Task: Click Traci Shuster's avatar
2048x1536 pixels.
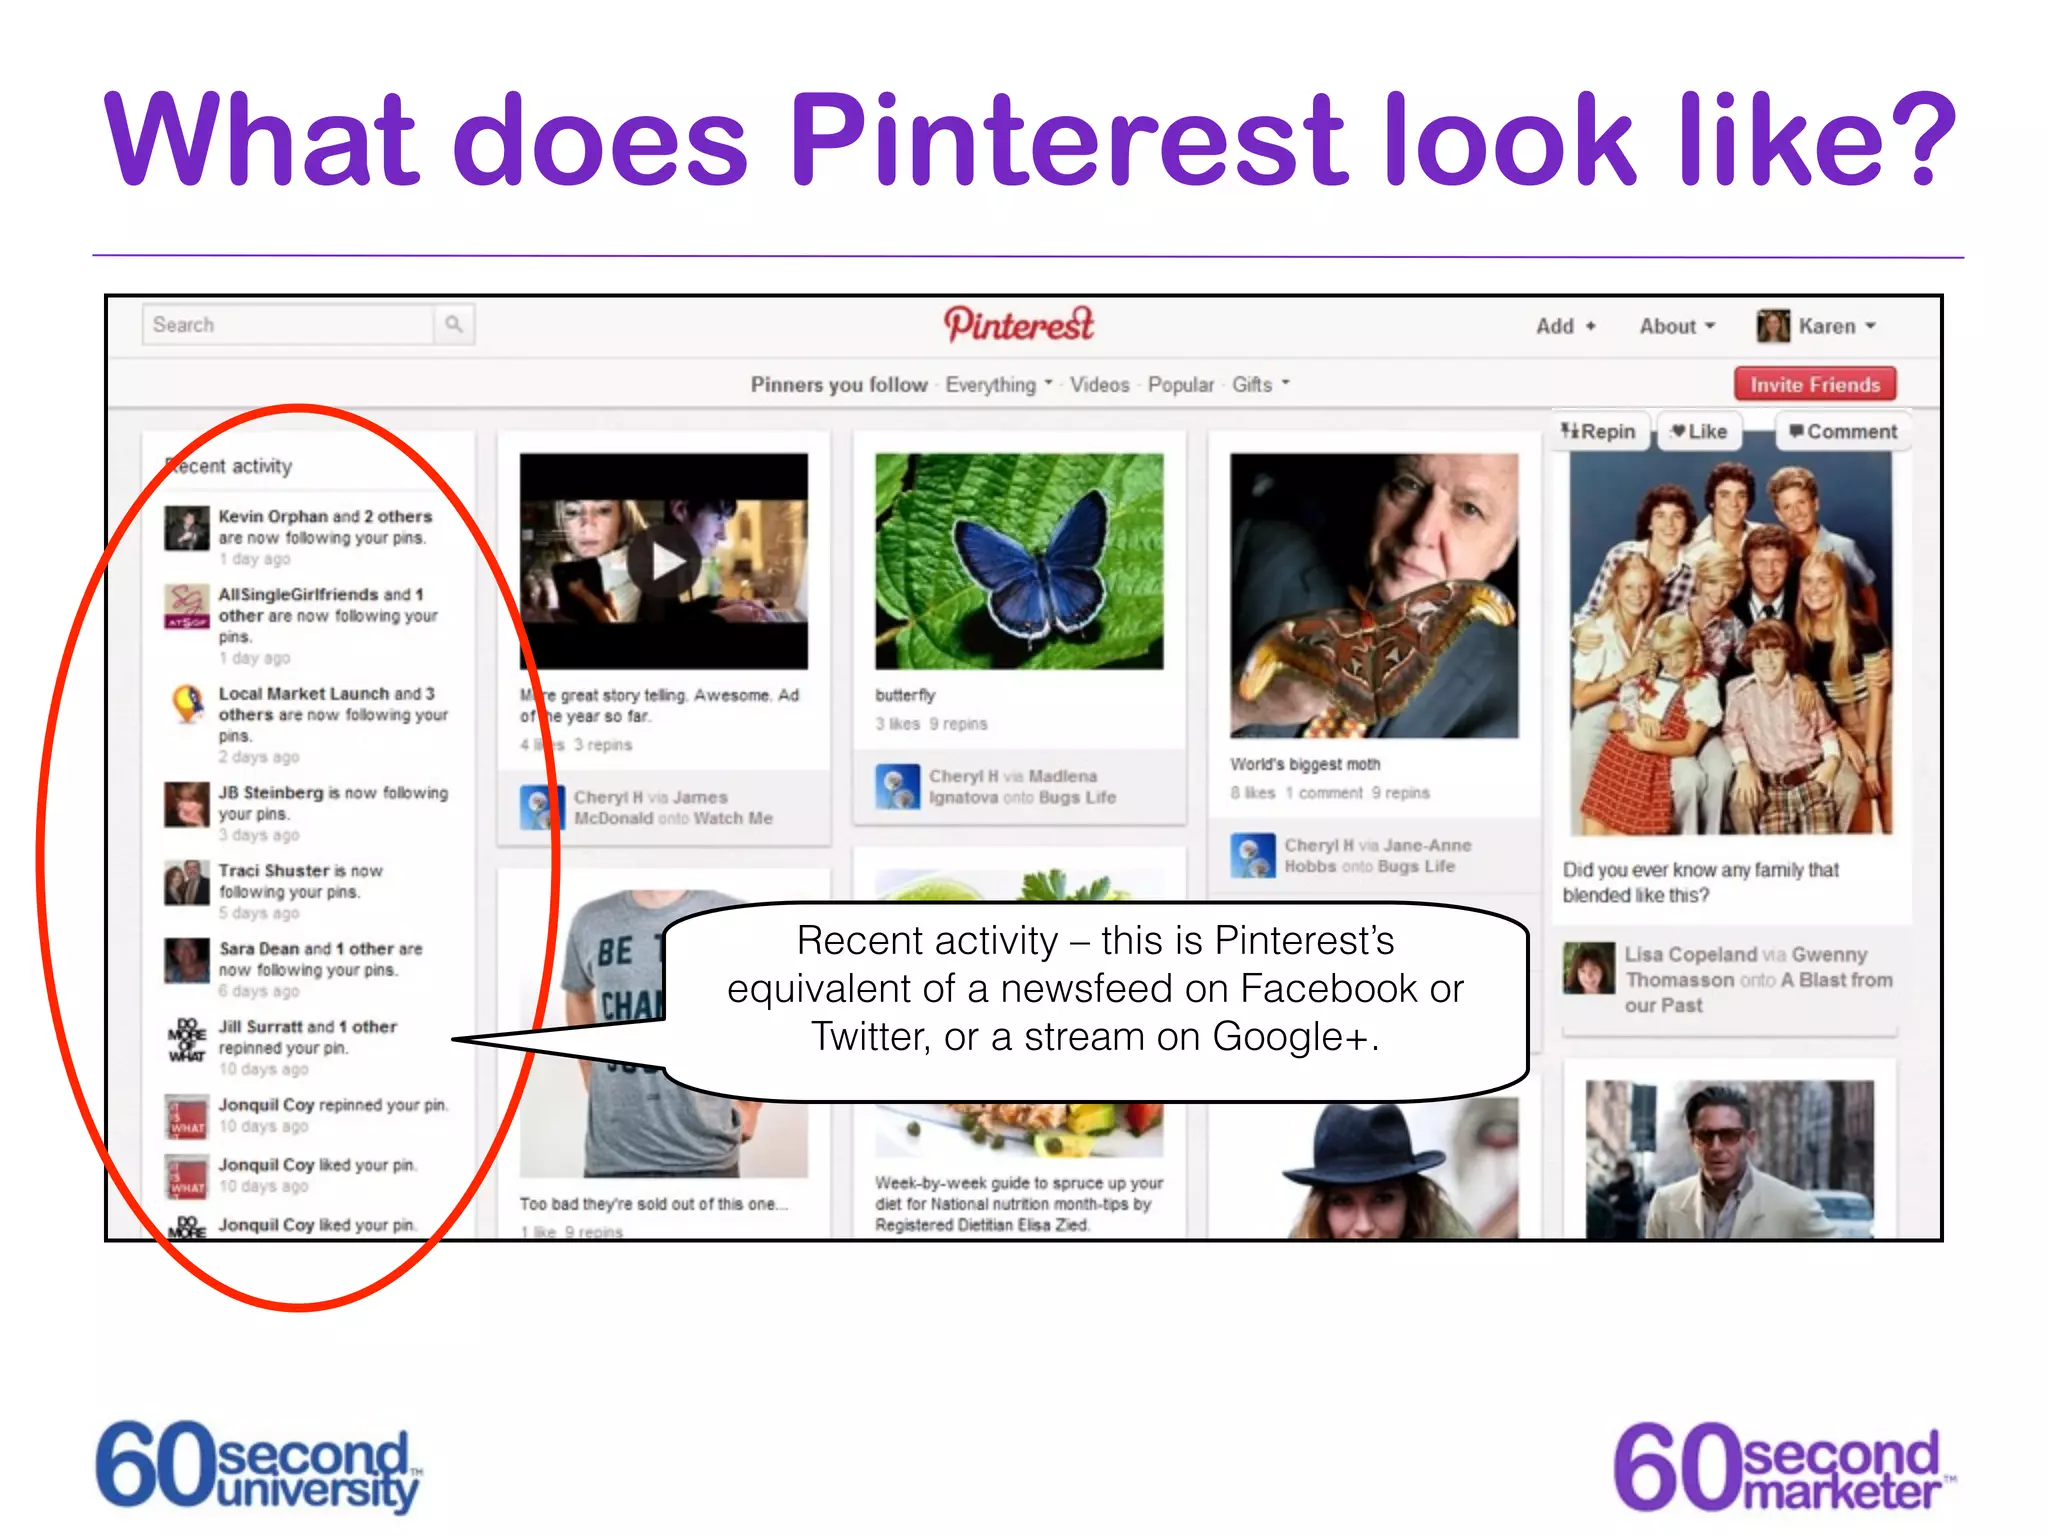Action: [x=187, y=882]
